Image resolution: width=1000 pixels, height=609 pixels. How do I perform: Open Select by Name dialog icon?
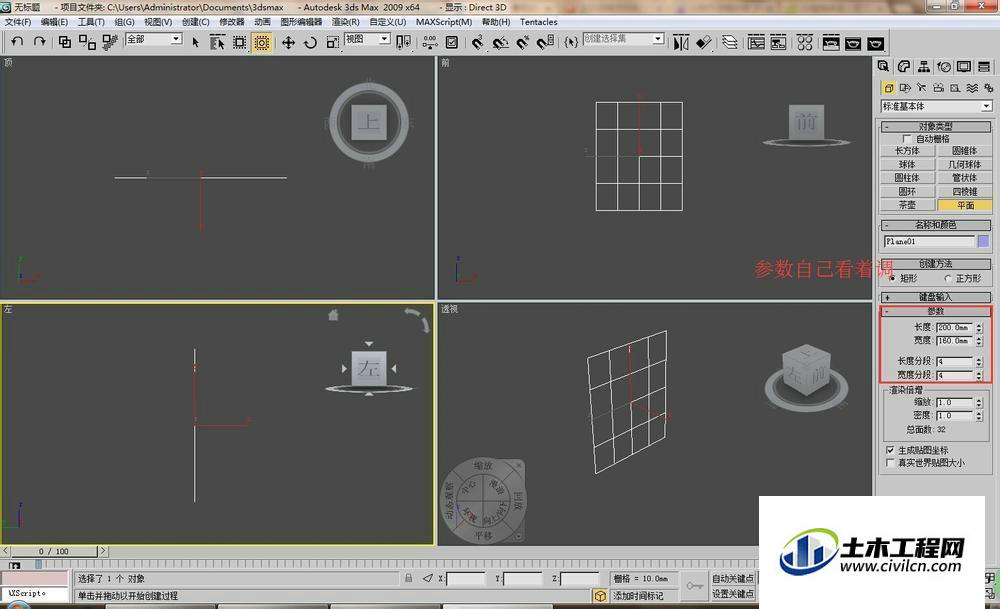click(217, 43)
